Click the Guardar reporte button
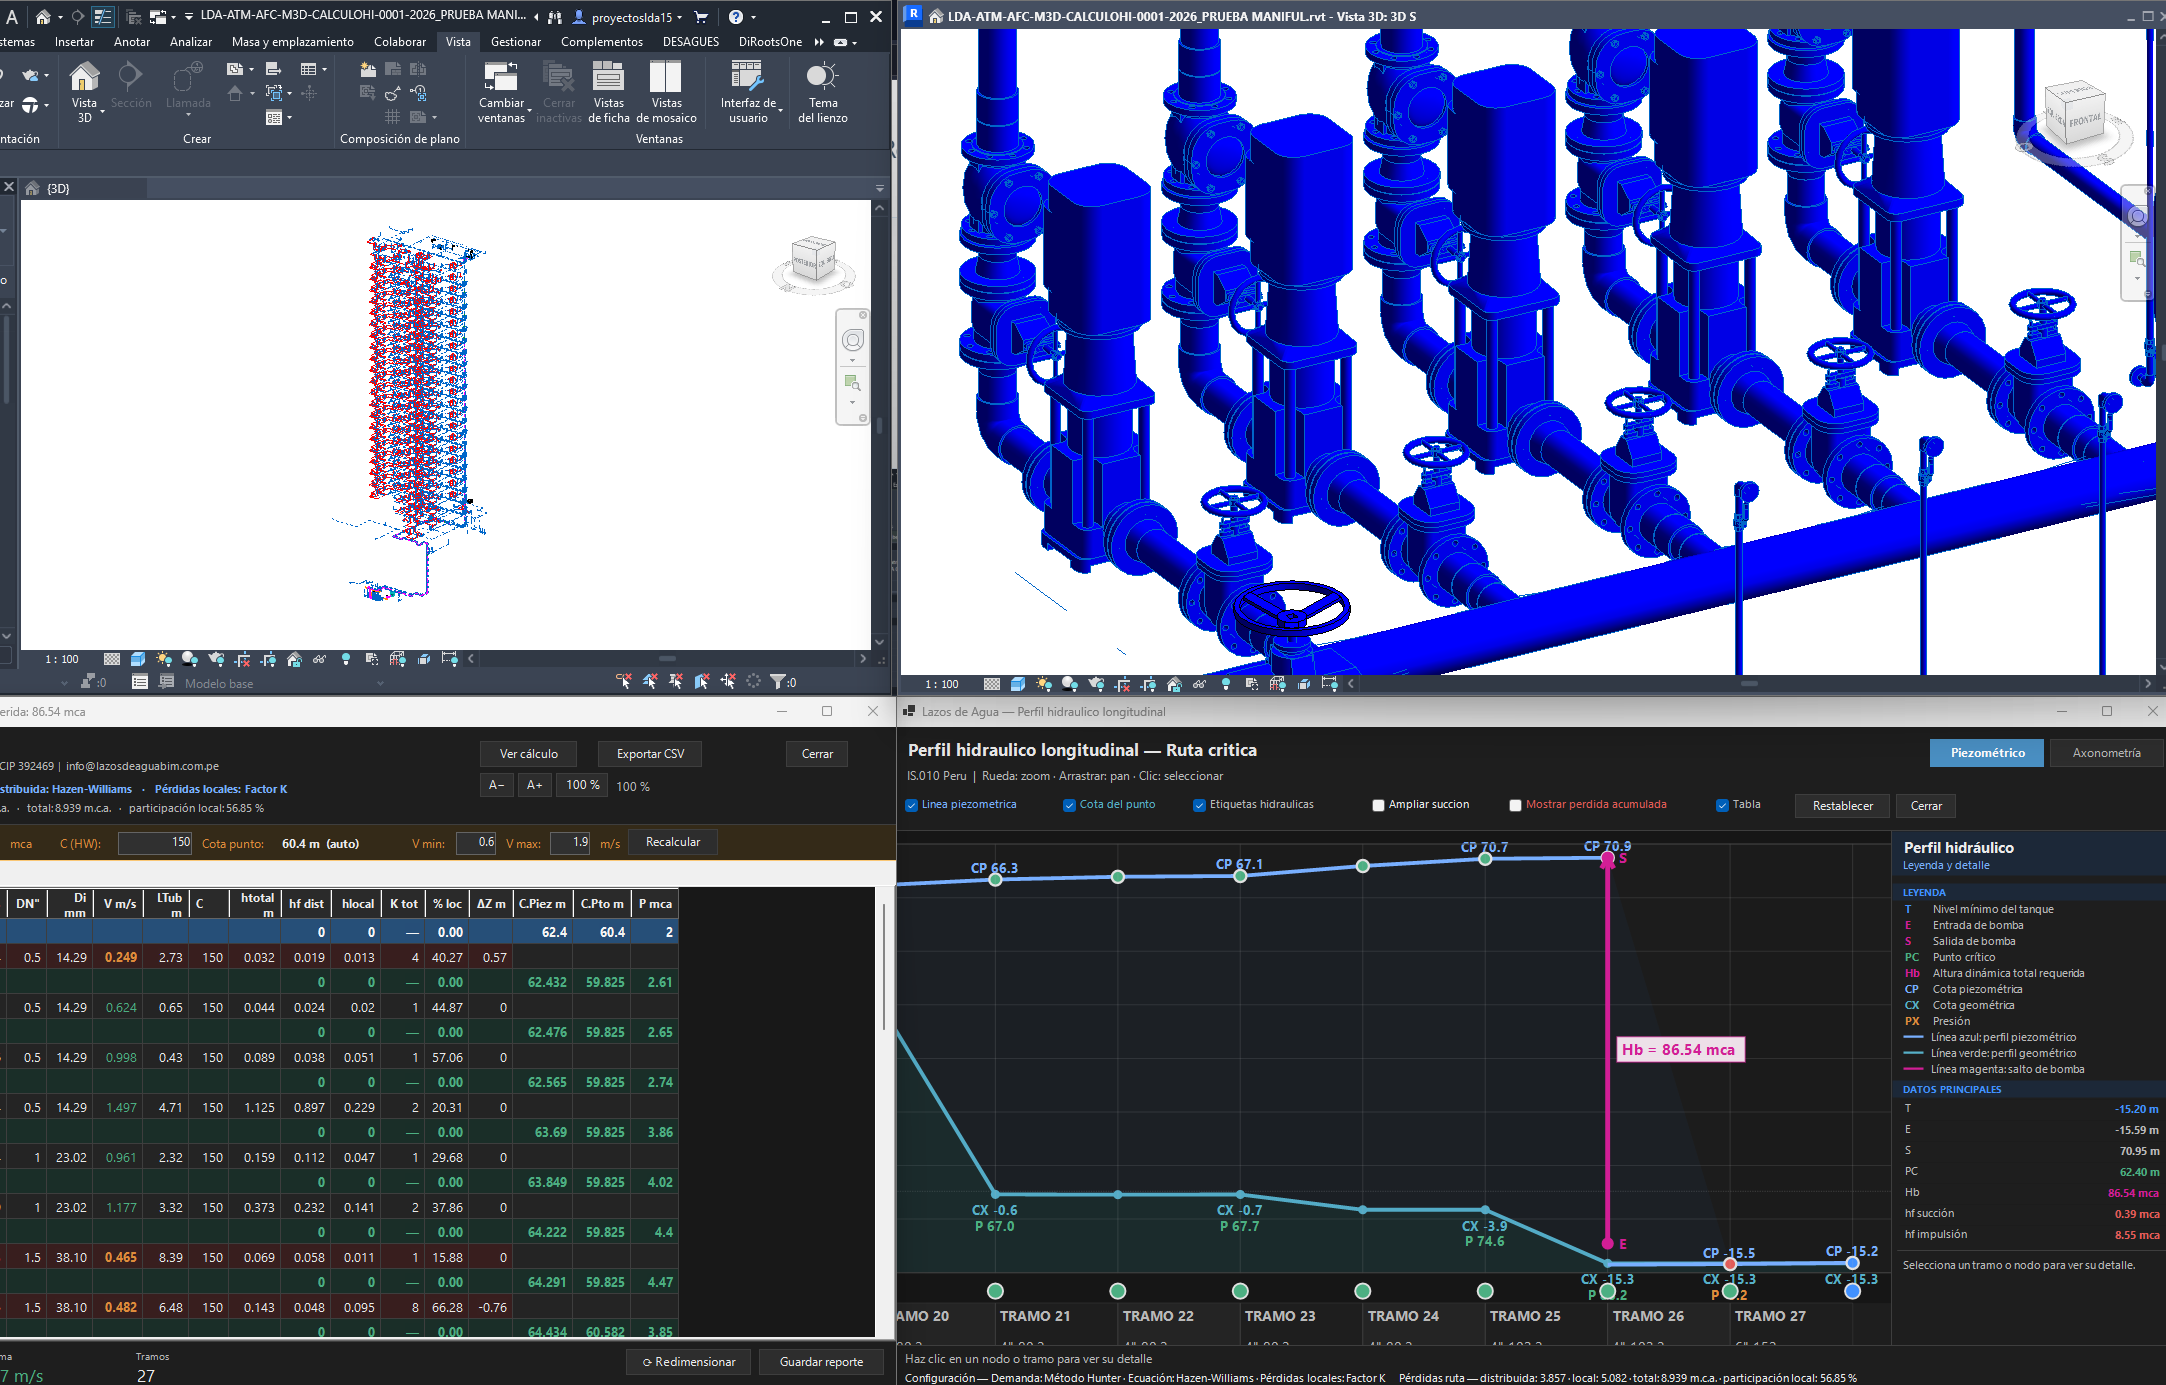Viewport: 2166px width, 1385px height. 821,1362
